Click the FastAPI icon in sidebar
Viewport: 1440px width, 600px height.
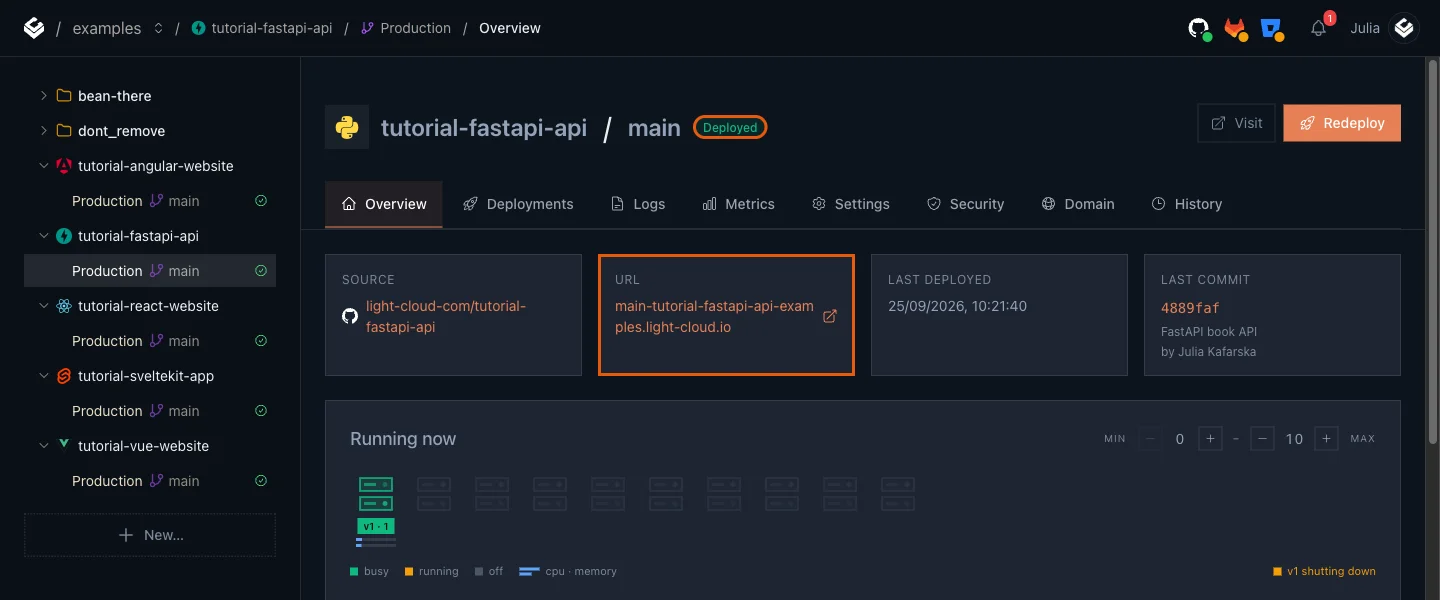coord(64,236)
